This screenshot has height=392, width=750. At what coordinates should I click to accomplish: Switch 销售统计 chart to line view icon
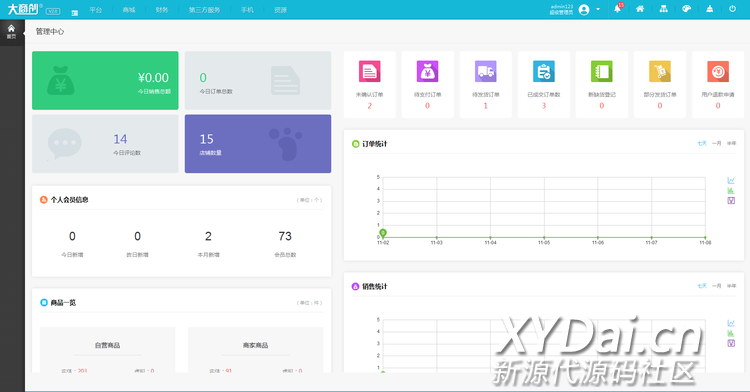(x=731, y=323)
